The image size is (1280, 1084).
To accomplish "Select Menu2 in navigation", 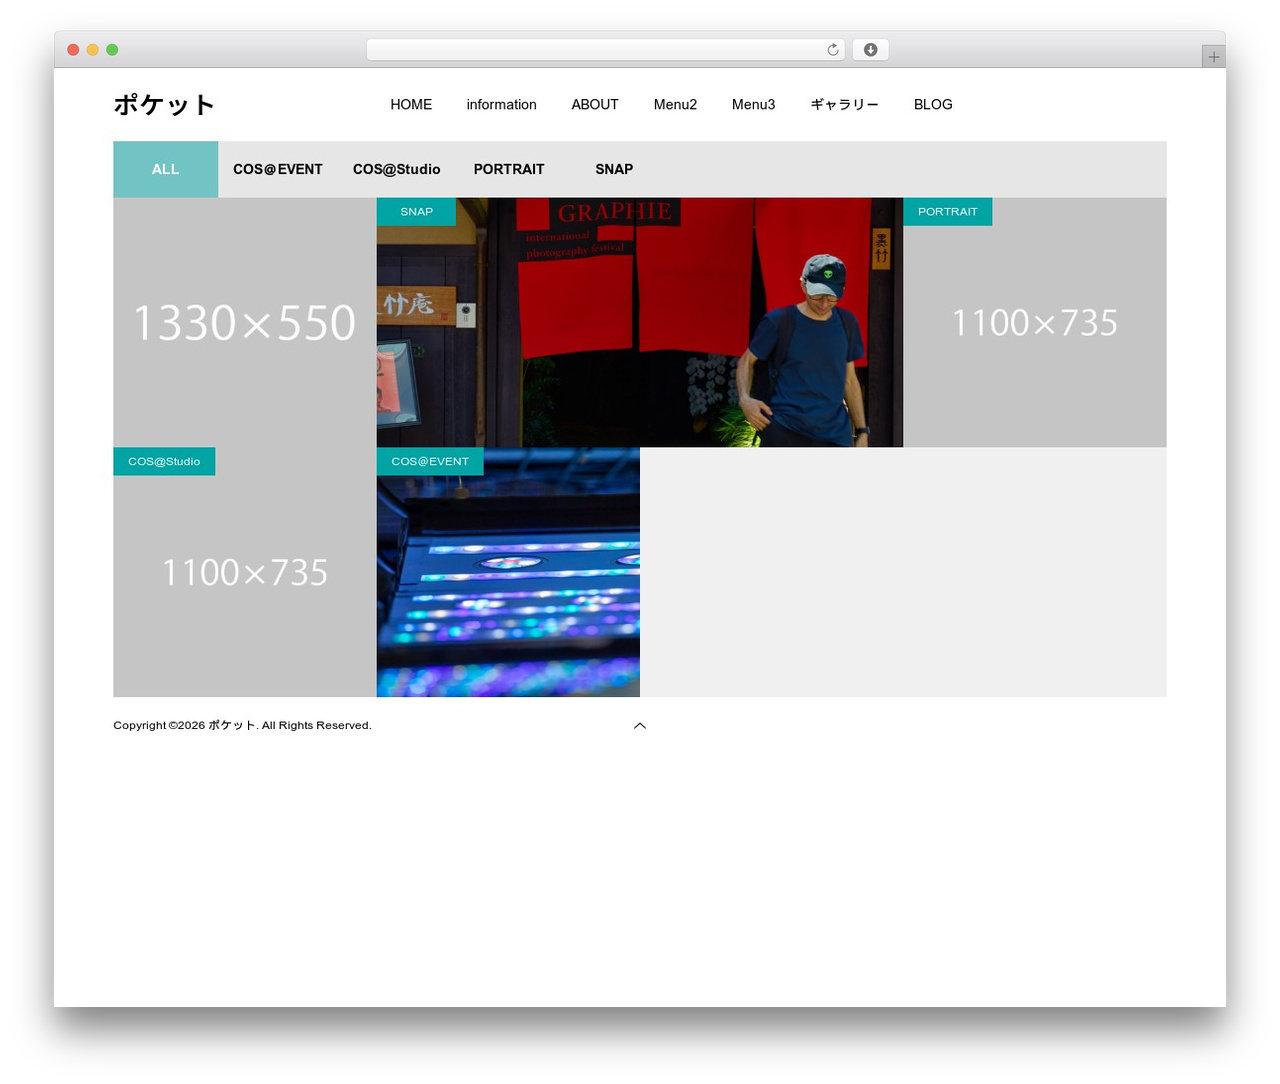I will pyautogui.click(x=675, y=105).
